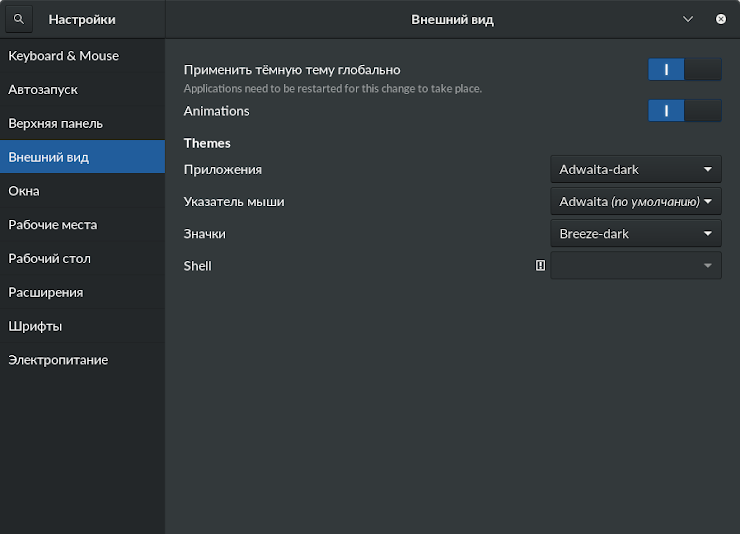This screenshot has height=534, width=740.
Task: Open the Значки icon theme dropdown
Action: (x=636, y=234)
